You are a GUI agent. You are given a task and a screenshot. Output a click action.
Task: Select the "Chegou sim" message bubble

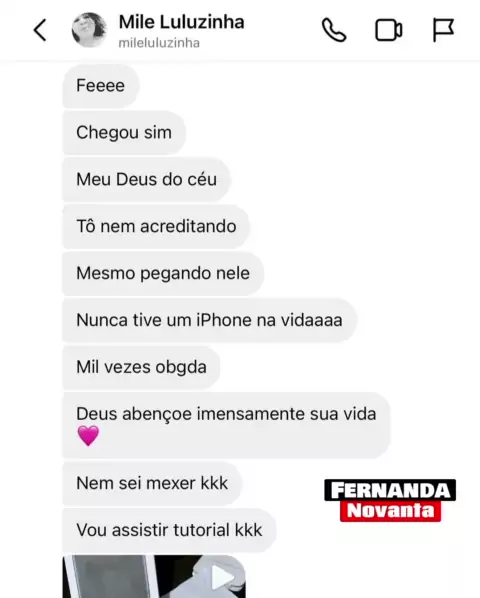click(x=124, y=132)
